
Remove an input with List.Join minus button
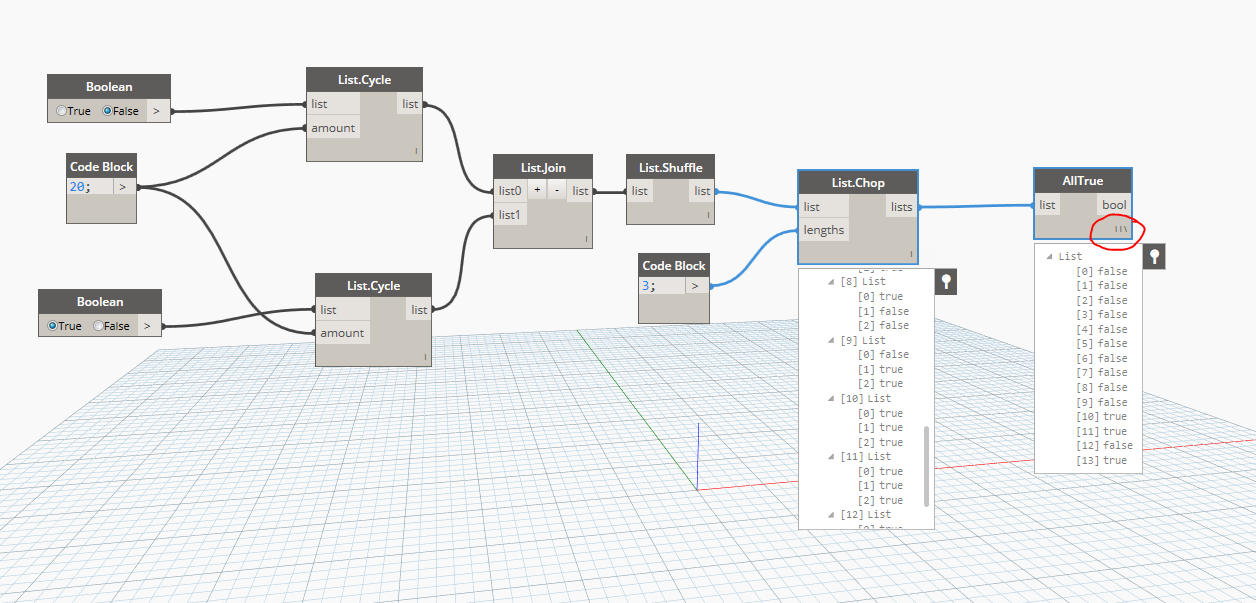coord(556,190)
